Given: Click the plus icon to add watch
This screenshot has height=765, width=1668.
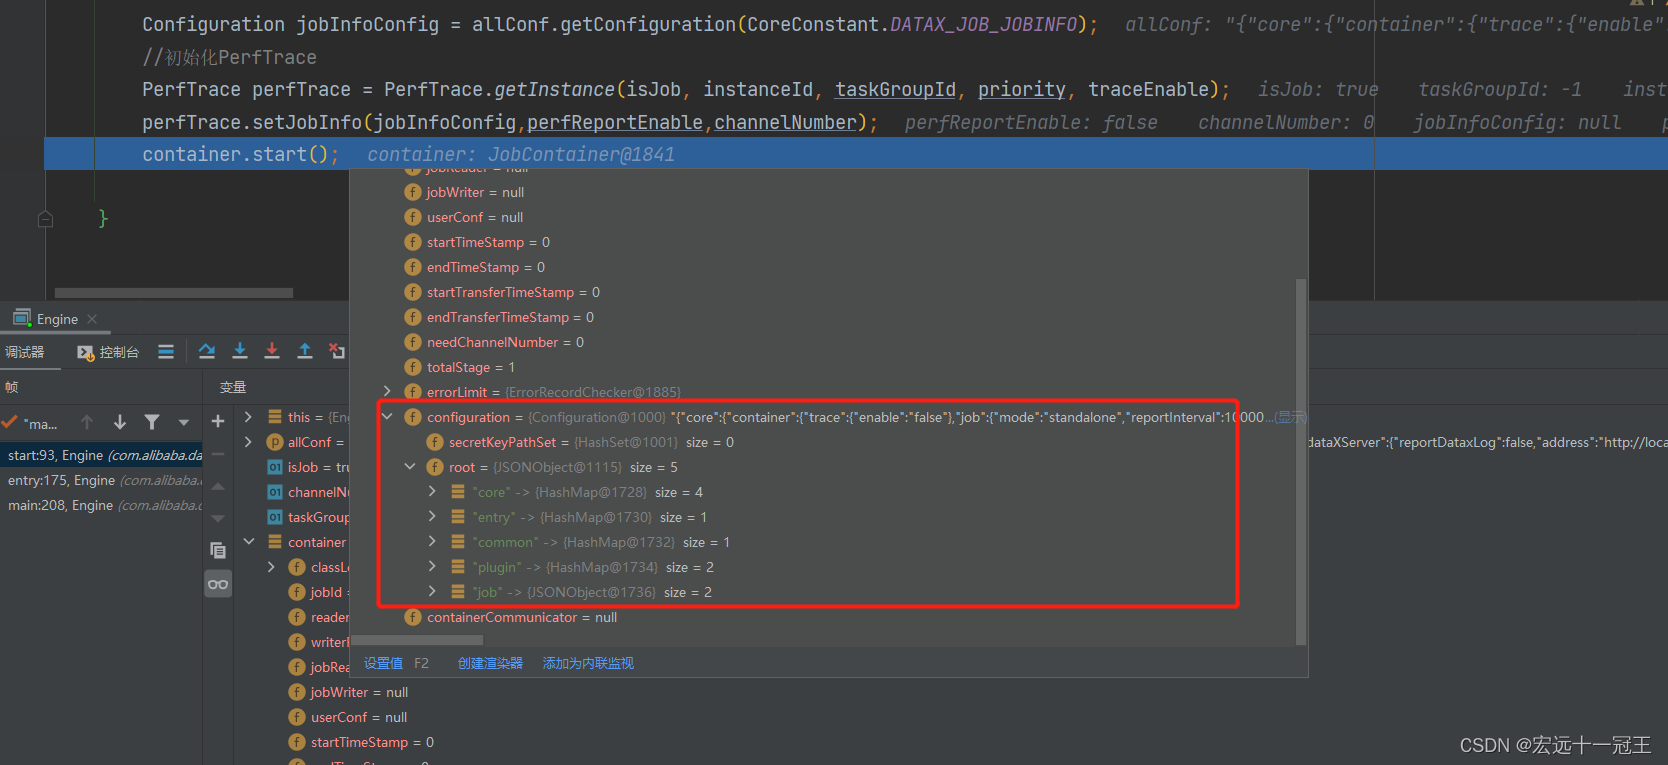Looking at the screenshot, I should point(218,421).
